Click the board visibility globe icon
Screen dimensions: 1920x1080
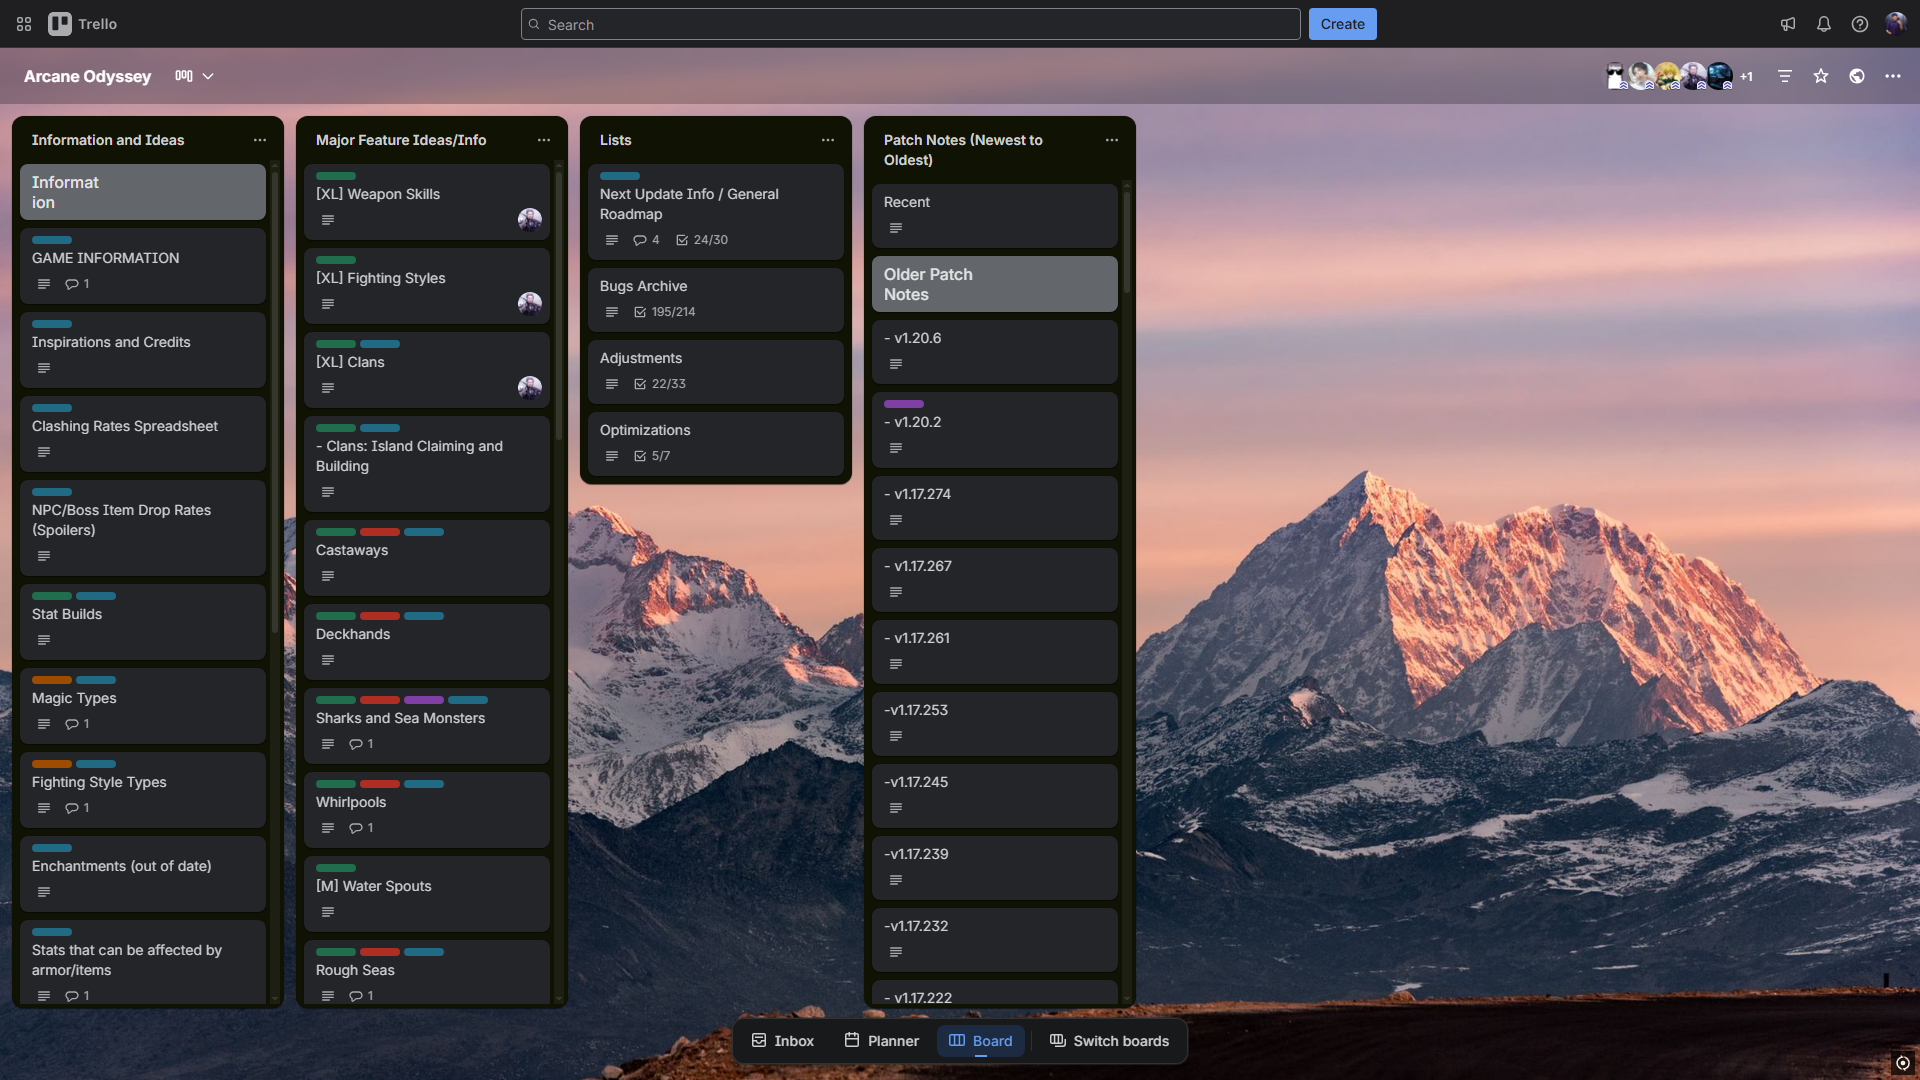[1858, 76]
